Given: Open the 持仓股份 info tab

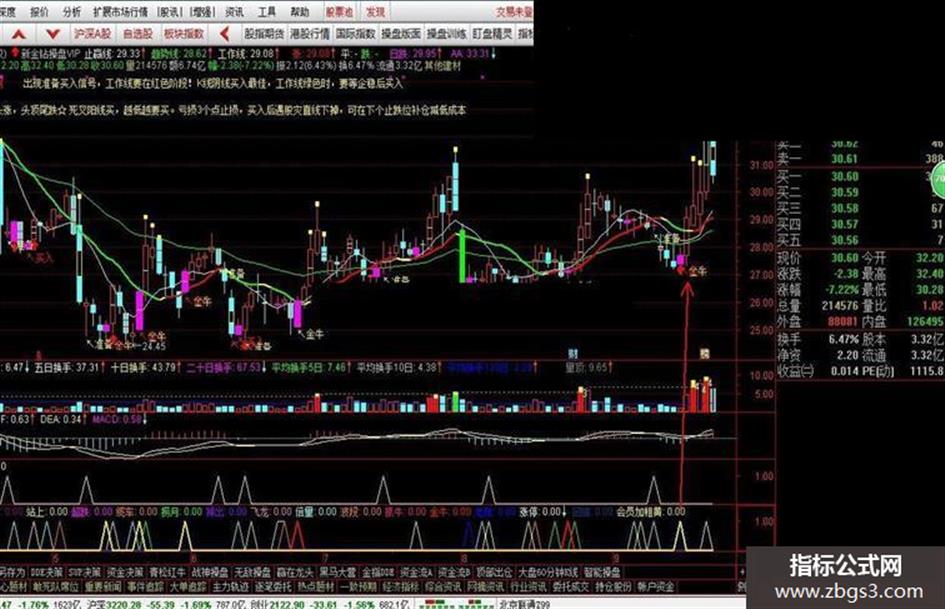Looking at the screenshot, I should click(x=613, y=586).
